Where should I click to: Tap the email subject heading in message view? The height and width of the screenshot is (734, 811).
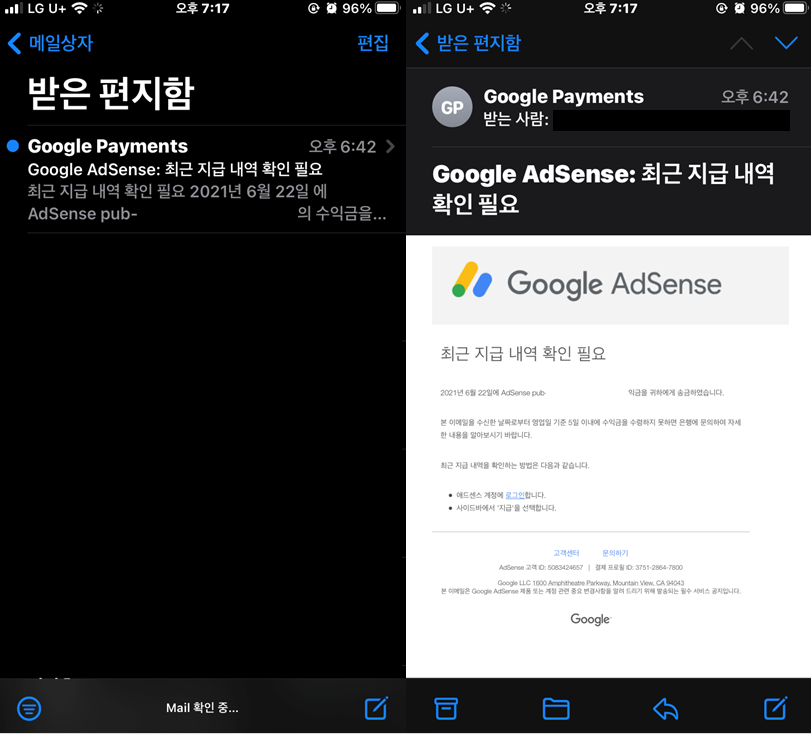[603, 188]
